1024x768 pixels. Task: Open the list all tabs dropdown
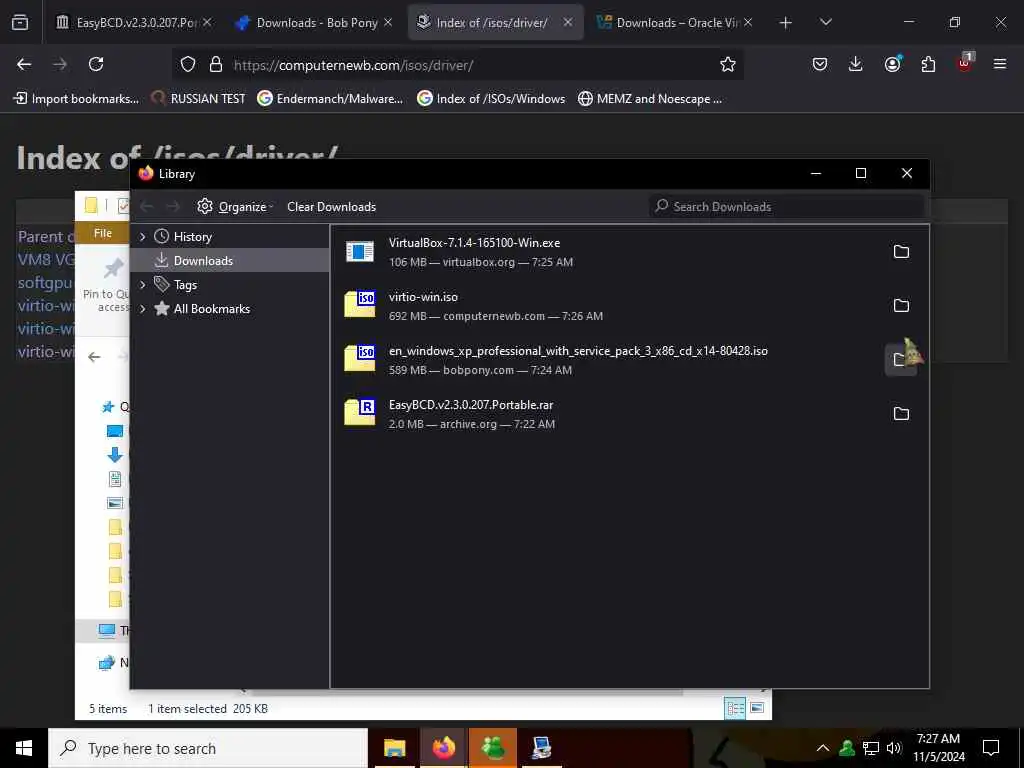pyautogui.click(x=825, y=23)
